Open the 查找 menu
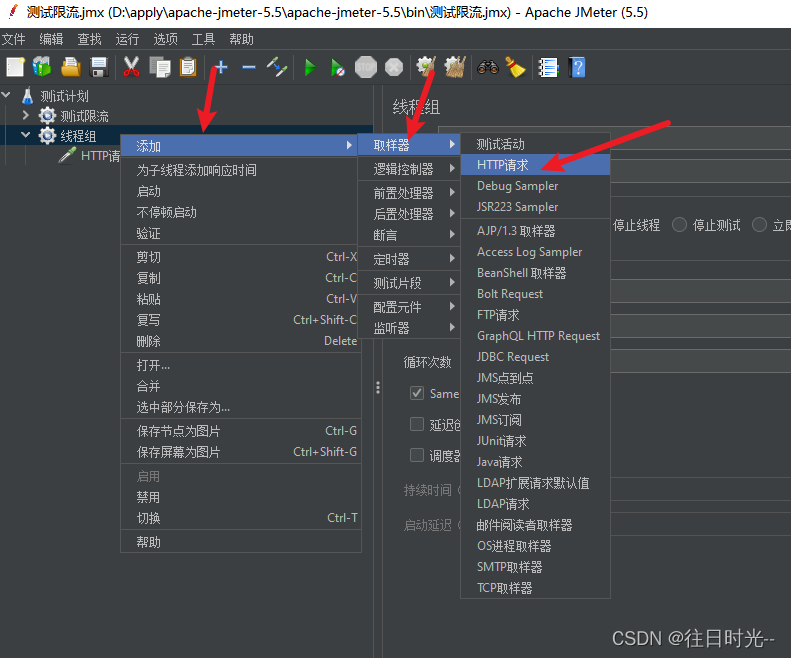The height and width of the screenshot is (658, 791). click(89, 39)
